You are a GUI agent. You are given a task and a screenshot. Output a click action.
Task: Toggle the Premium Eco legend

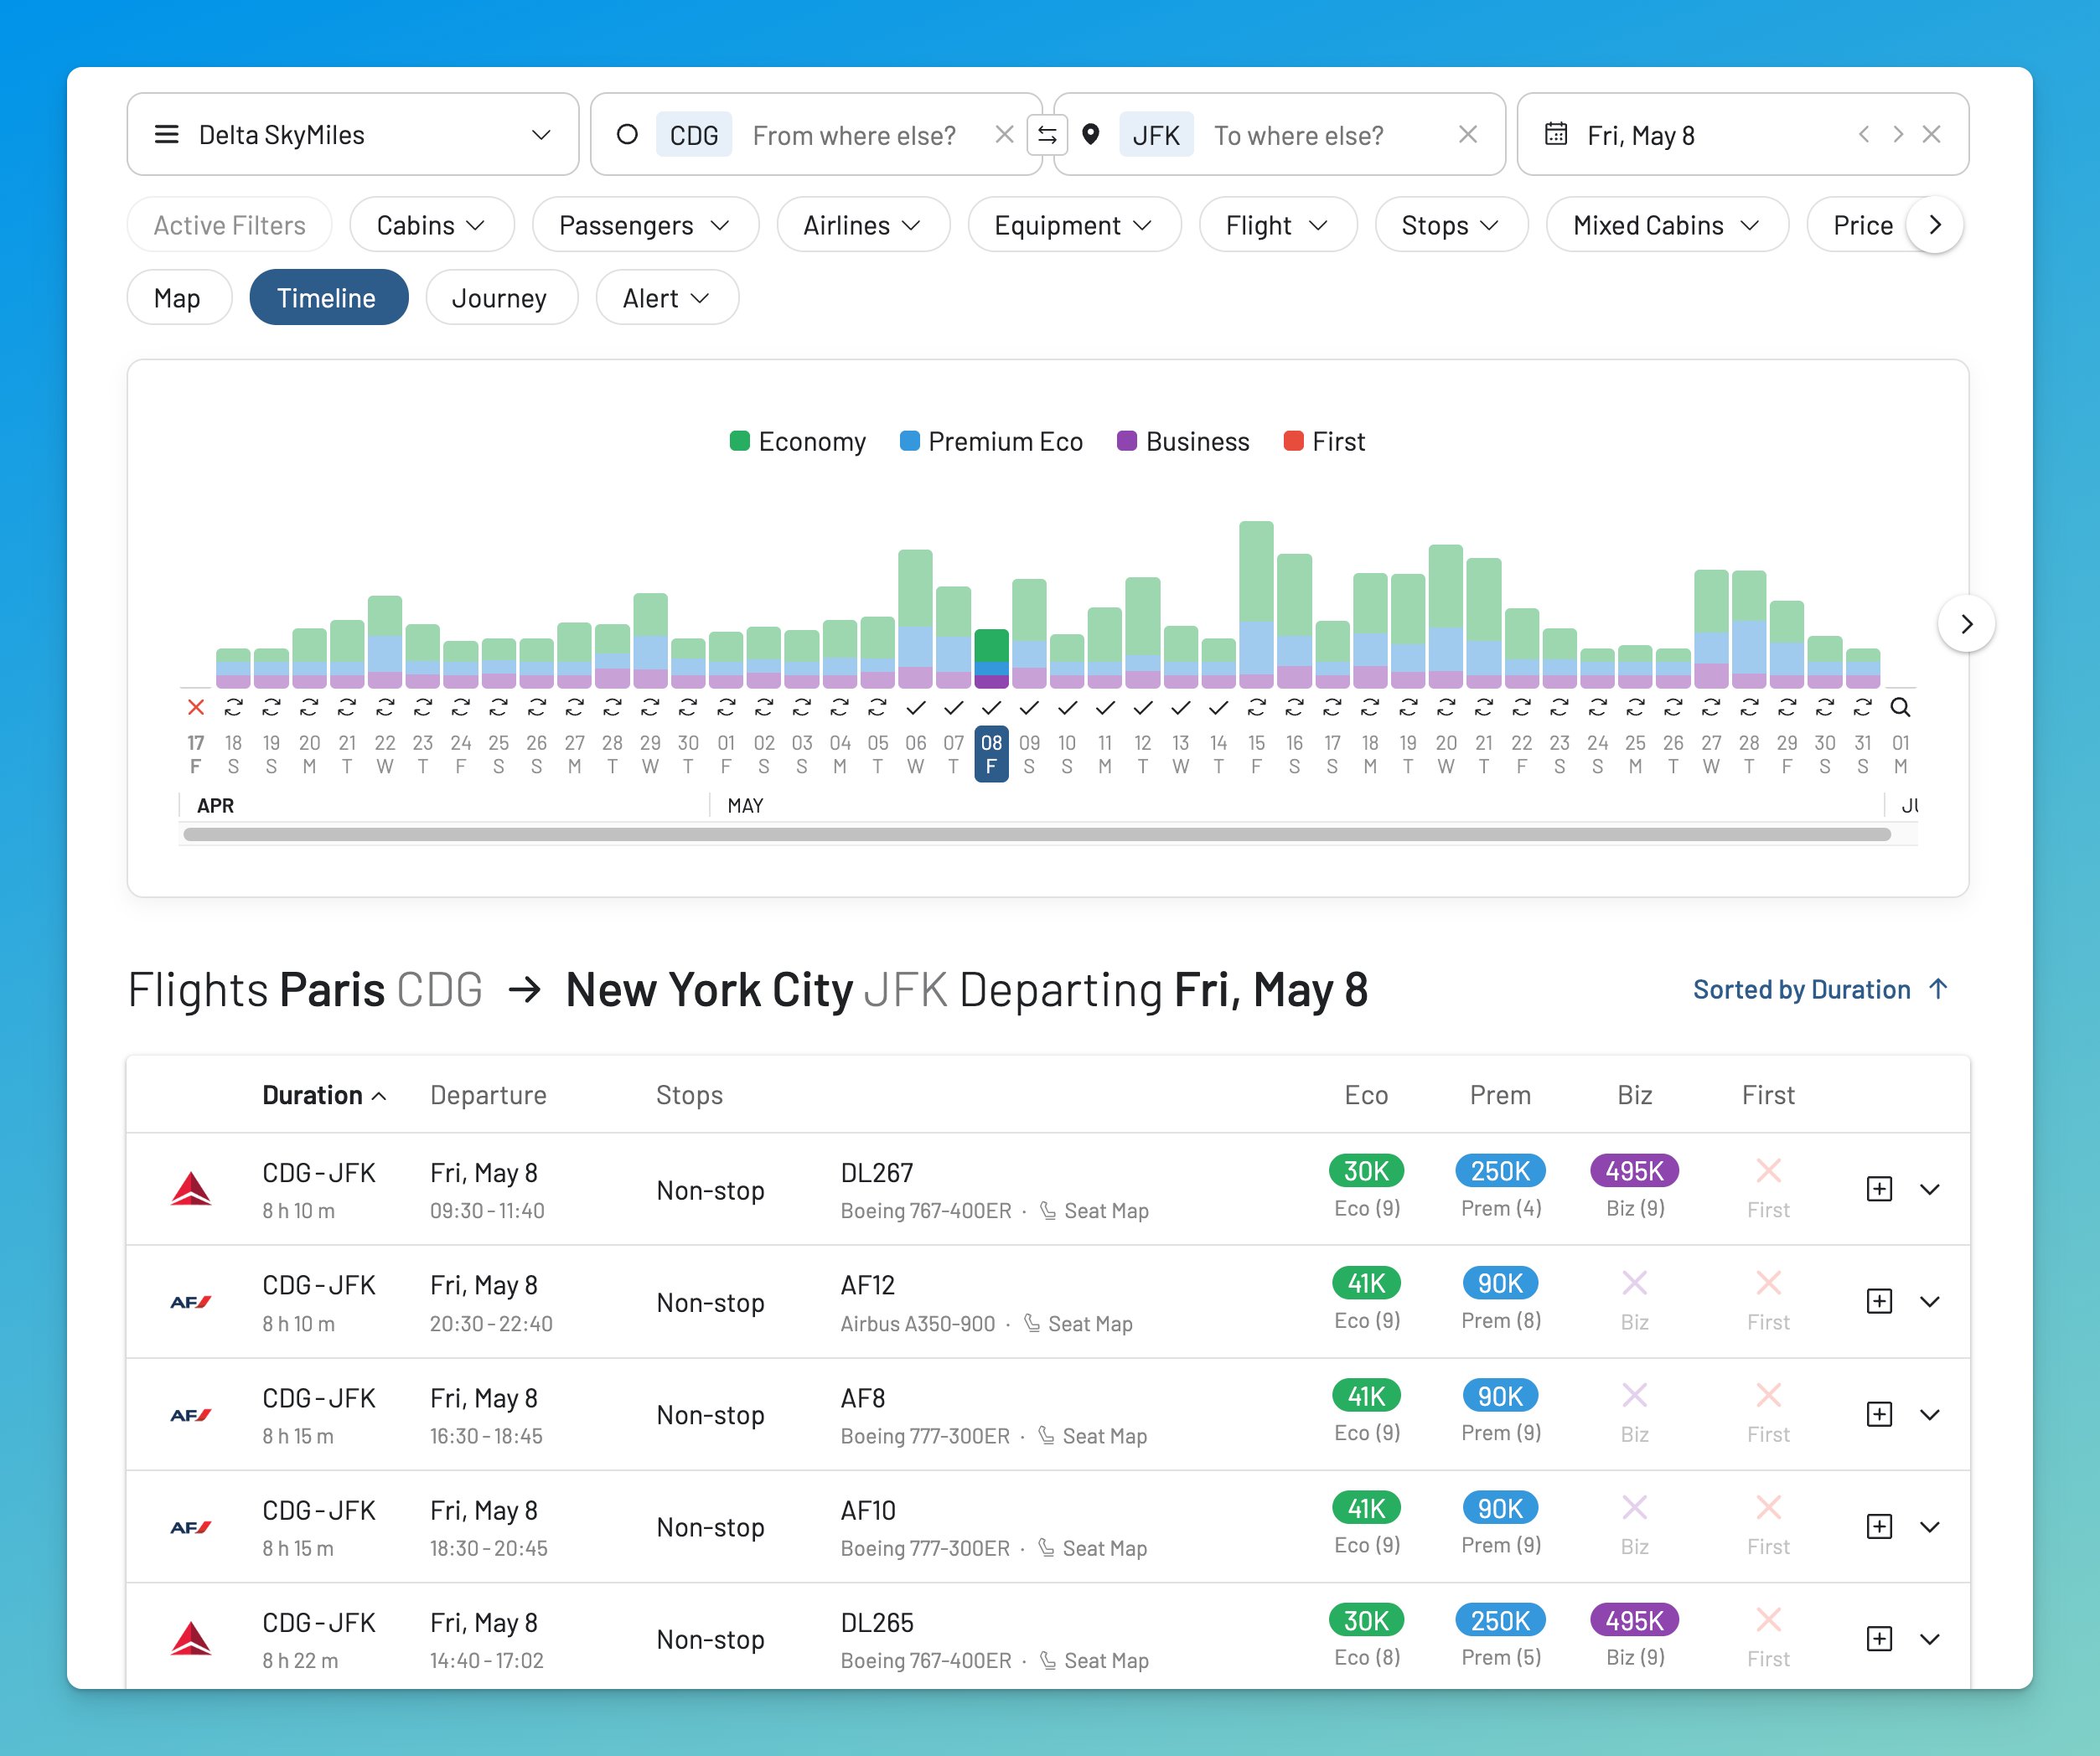[x=991, y=441]
